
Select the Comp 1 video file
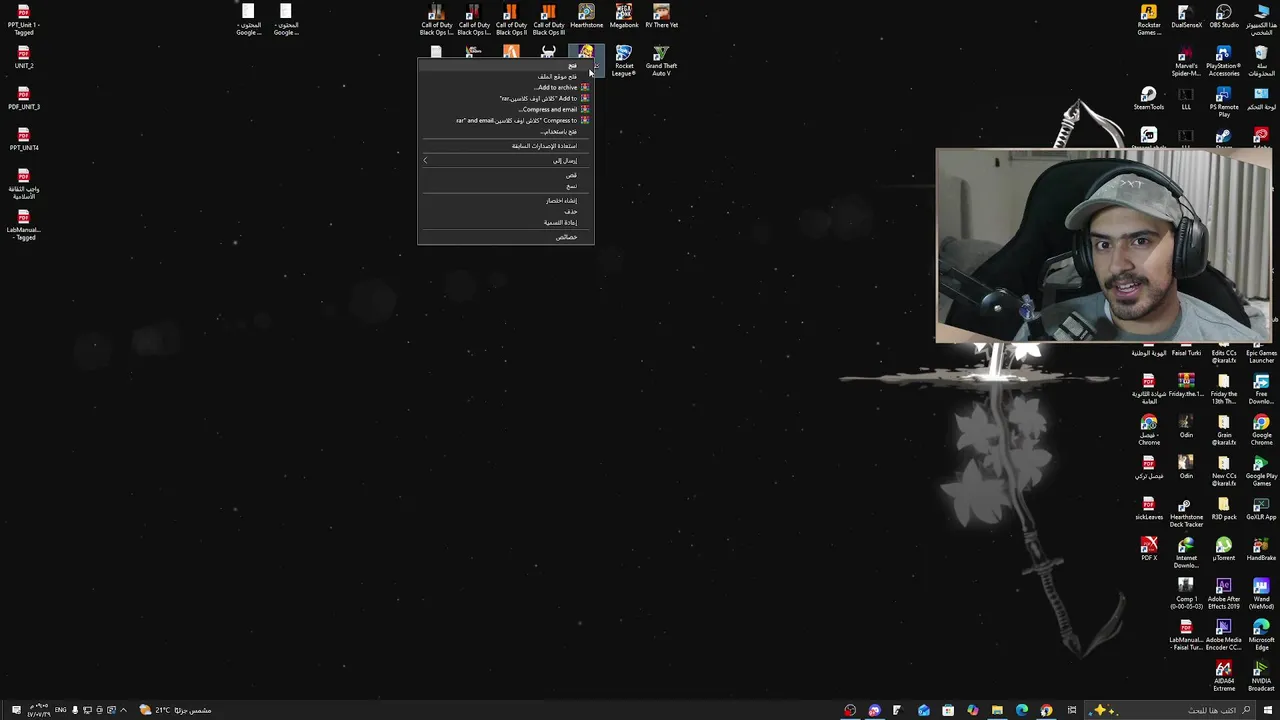pos(1186,594)
